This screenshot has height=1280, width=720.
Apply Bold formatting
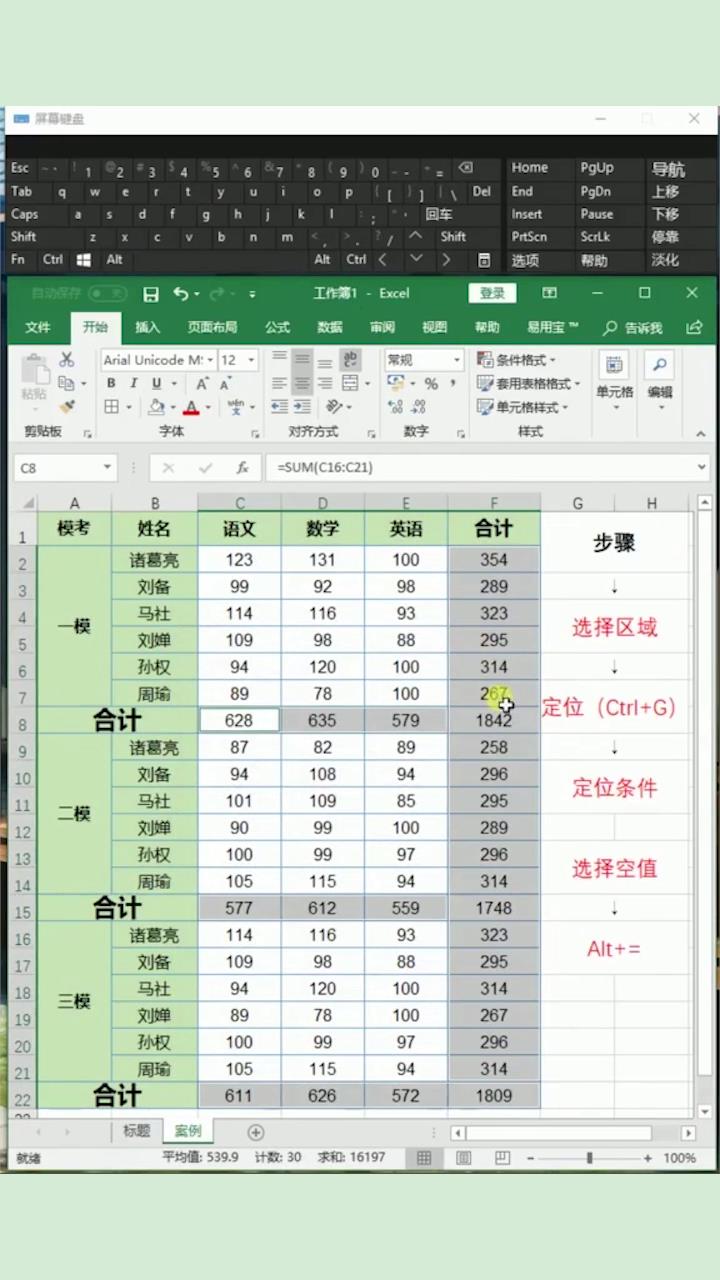pyautogui.click(x=111, y=383)
